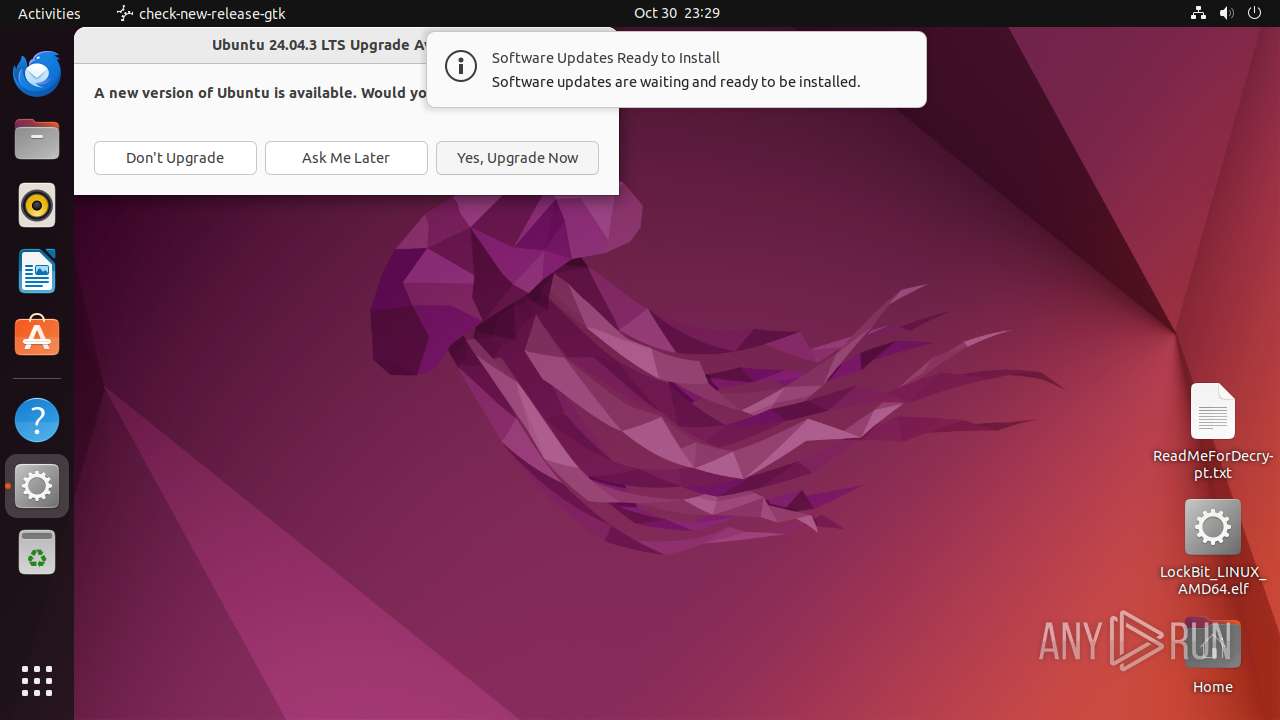Viewport: 1280px width, 720px height.
Task: Open Thunderbird mail from the dock
Action: pos(37,74)
